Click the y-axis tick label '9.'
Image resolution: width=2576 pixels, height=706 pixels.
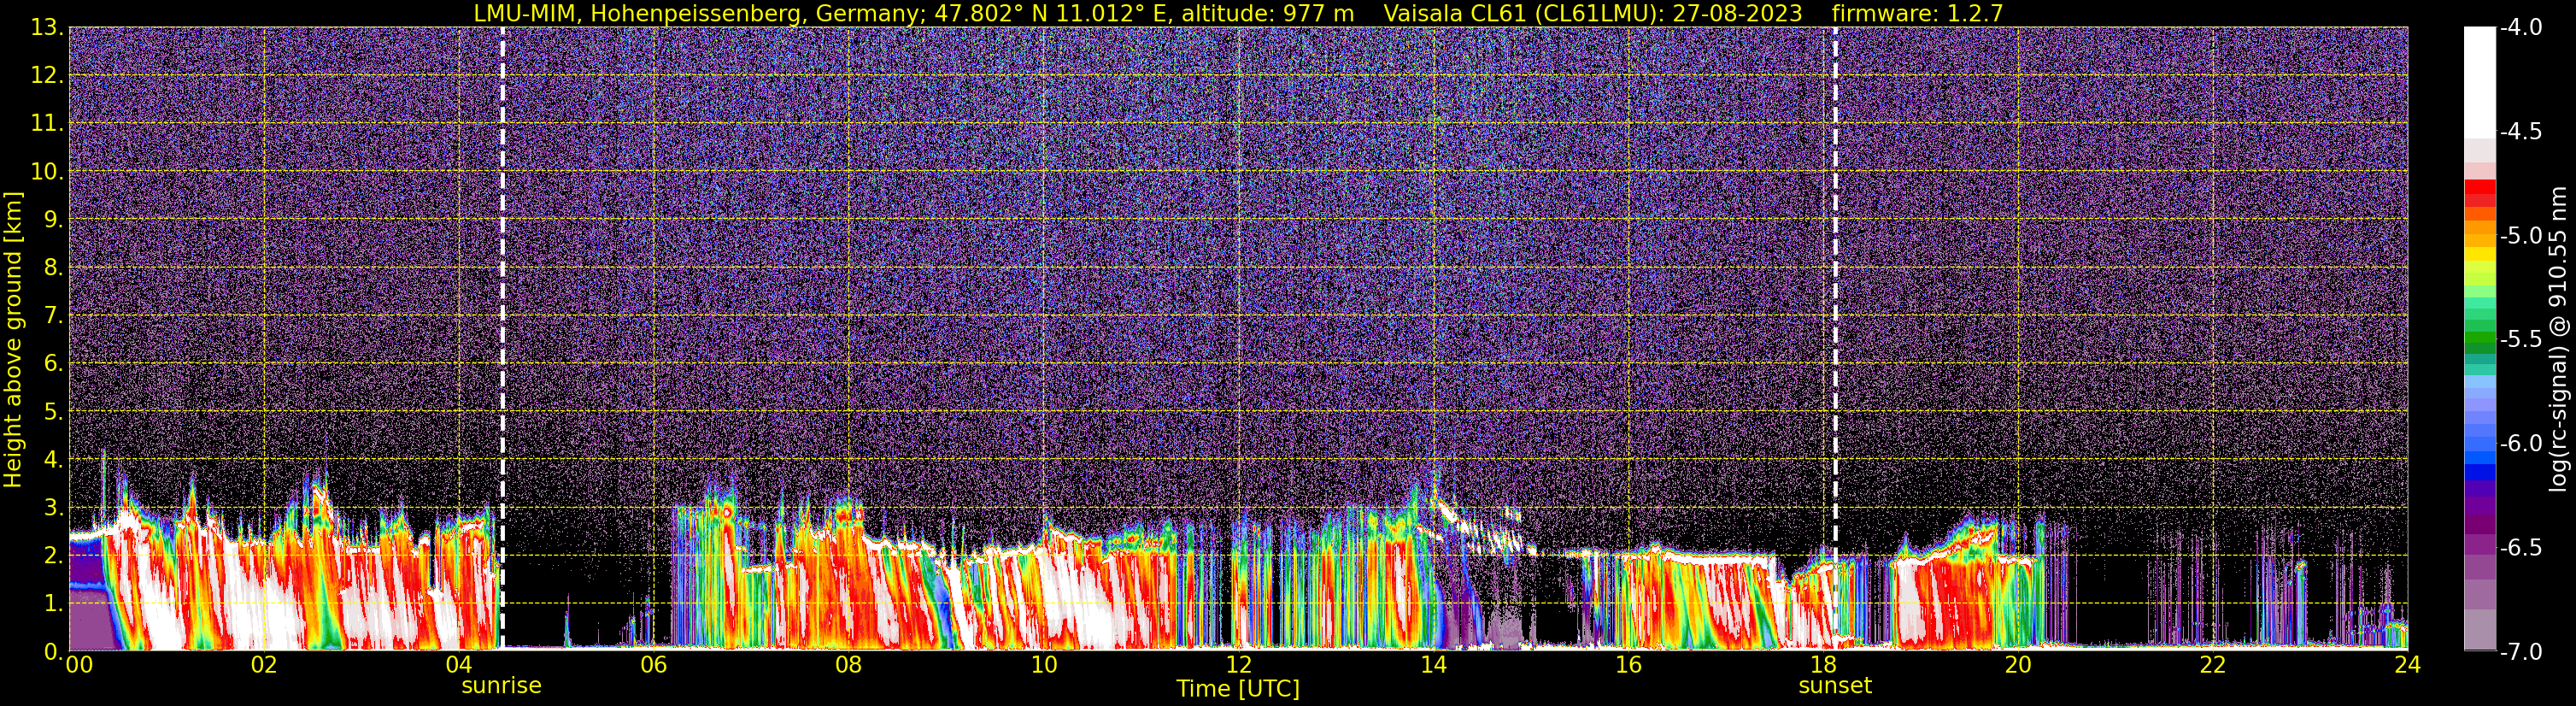click(53, 220)
